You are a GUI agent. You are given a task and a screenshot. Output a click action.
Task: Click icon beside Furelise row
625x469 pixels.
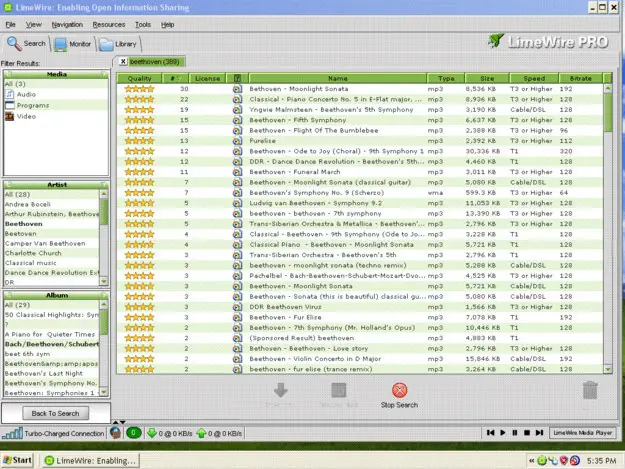coord(237,141)
